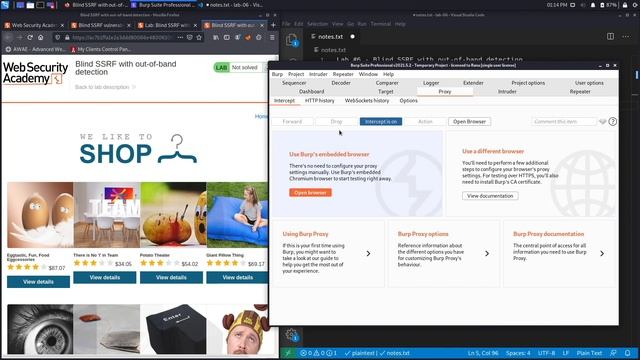View details of Potato Theater product
The height and width of the screenshot is (360, 640).
(x=171, y=278)
